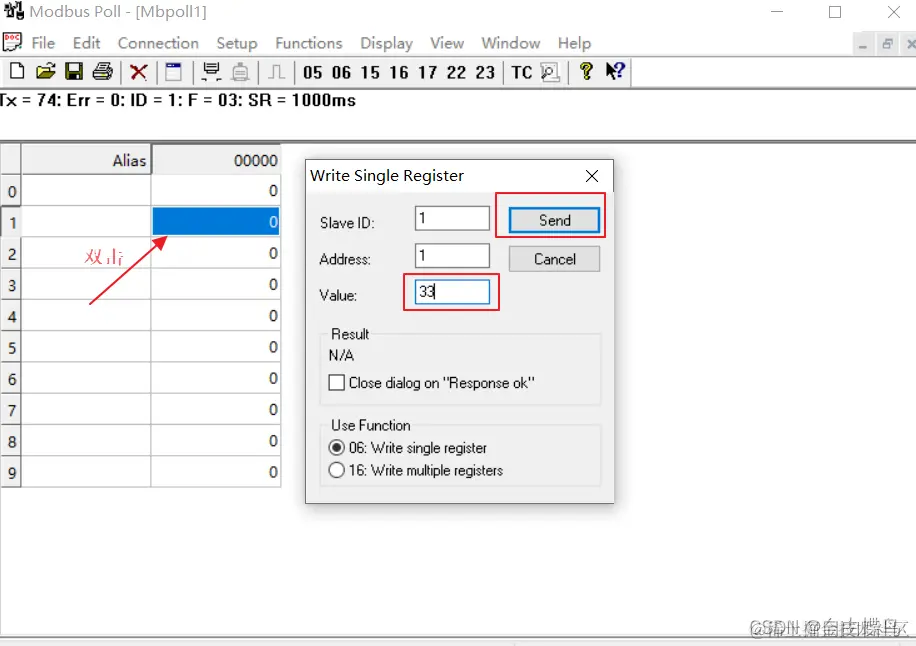Click the Send button

(x=554, y=220)
